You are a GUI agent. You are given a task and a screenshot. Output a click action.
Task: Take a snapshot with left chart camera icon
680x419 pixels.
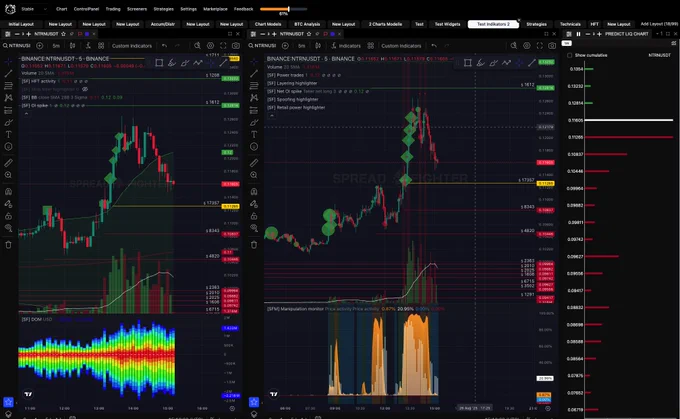pos(235,46)
